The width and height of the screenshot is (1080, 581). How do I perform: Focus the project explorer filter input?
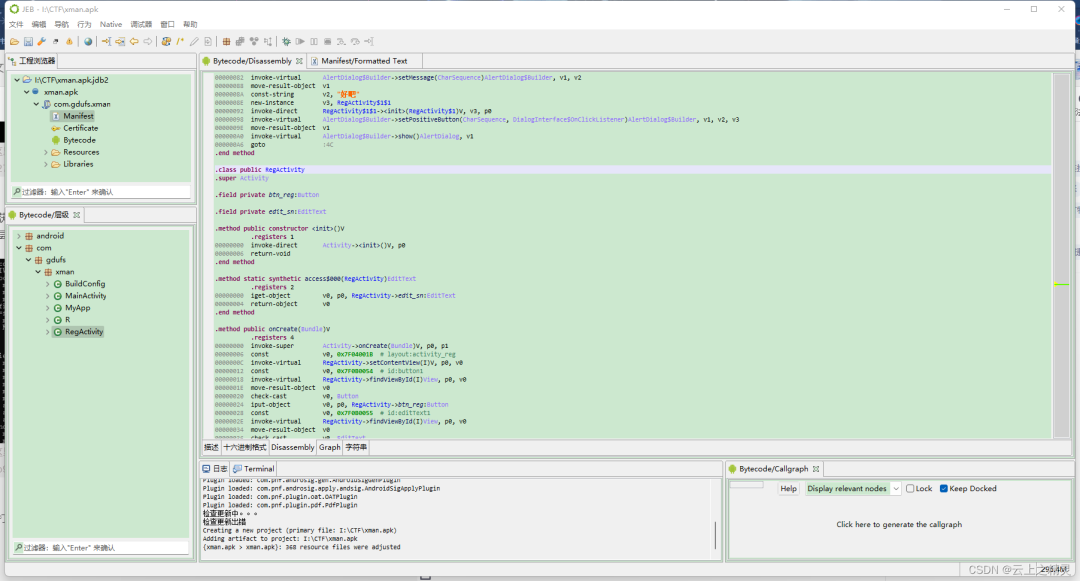pos(101,192)
